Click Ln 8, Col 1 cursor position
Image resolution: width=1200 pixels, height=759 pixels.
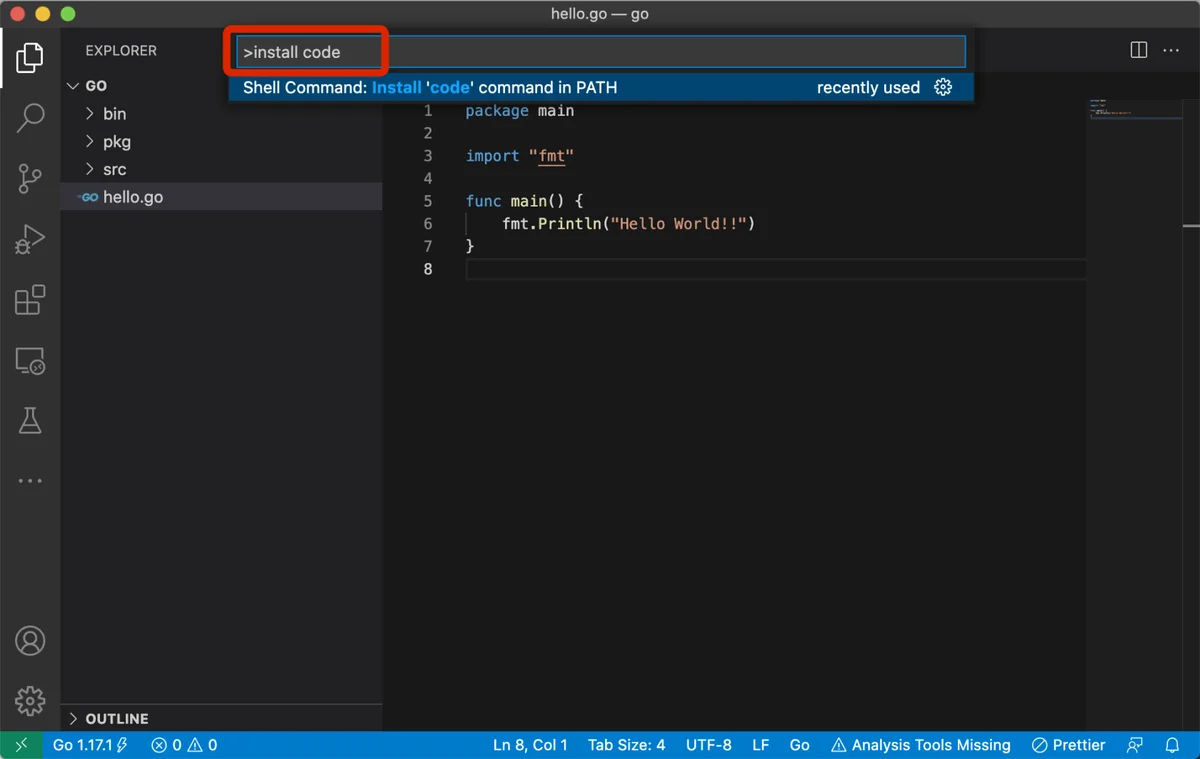[530, 745]
